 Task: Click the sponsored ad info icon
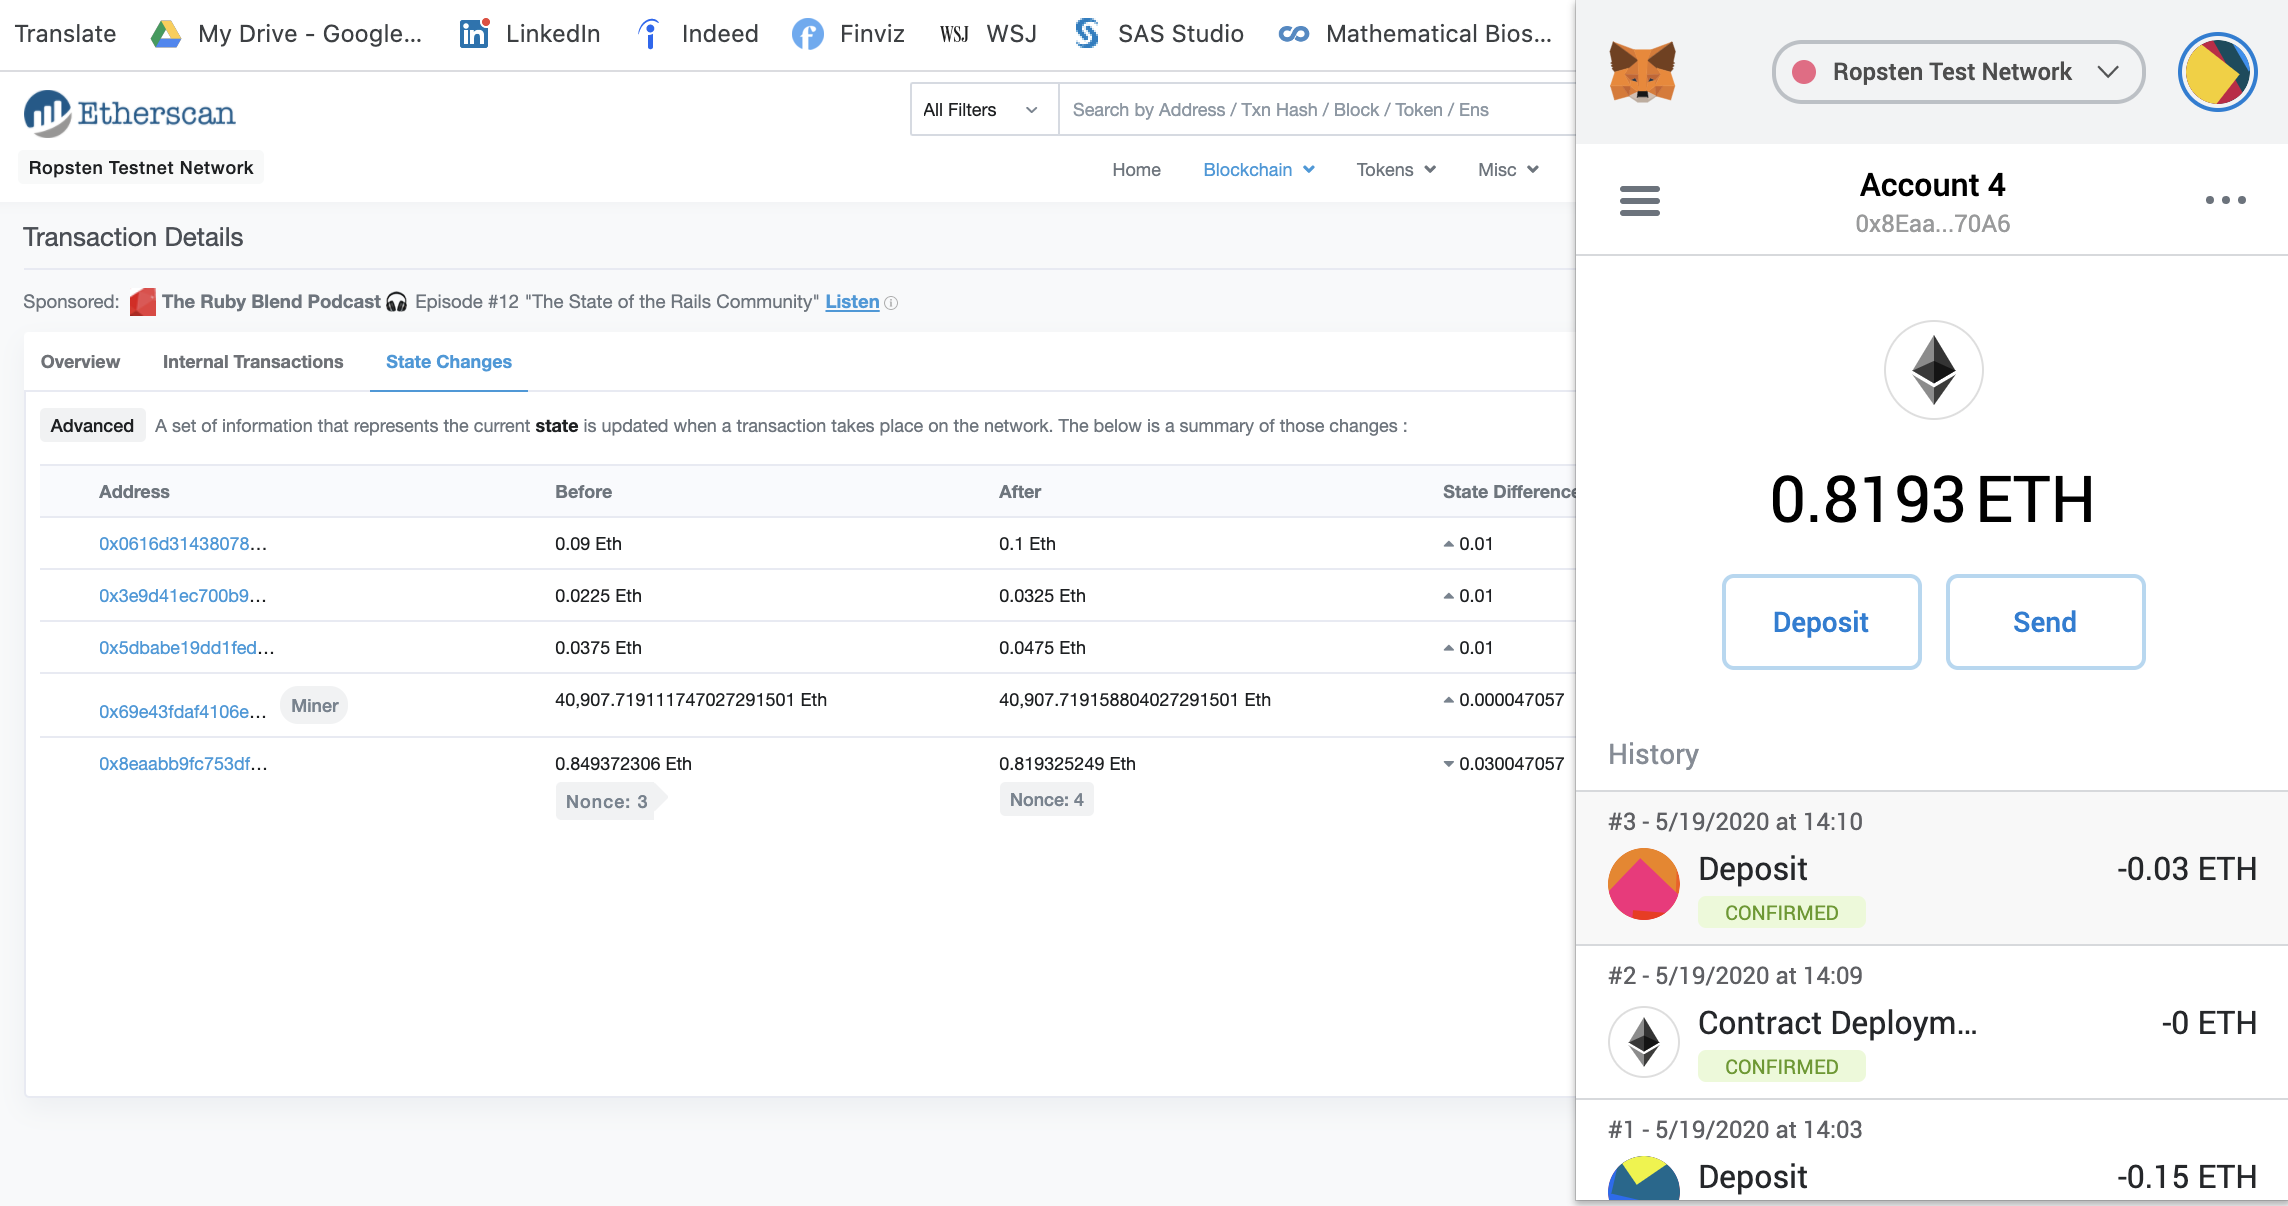pos(891,303)
